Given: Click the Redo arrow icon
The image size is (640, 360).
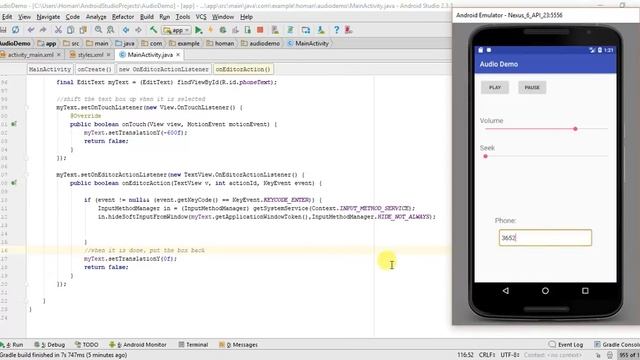Looking at the screenshot, I should point(43,30).
